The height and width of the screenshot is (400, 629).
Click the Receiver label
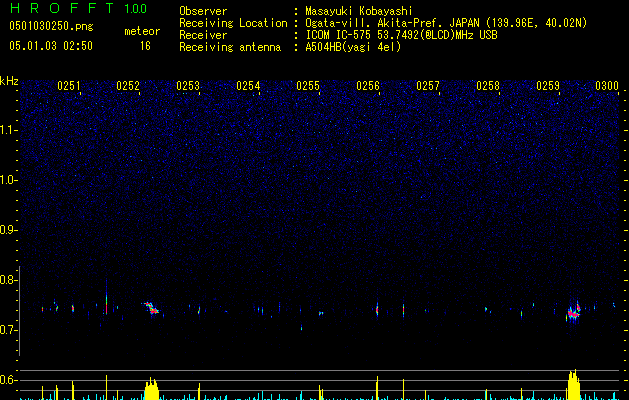[x=203, y=35]
